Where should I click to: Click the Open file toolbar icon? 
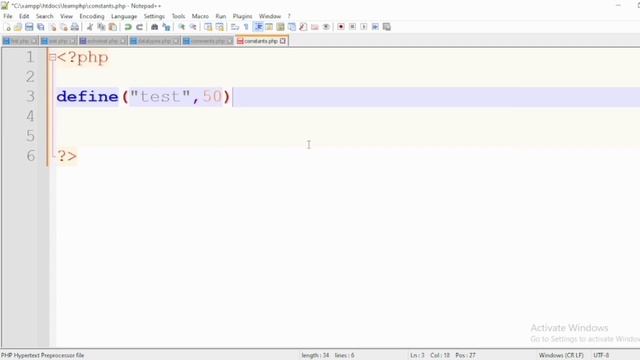(x=18, y=27)
